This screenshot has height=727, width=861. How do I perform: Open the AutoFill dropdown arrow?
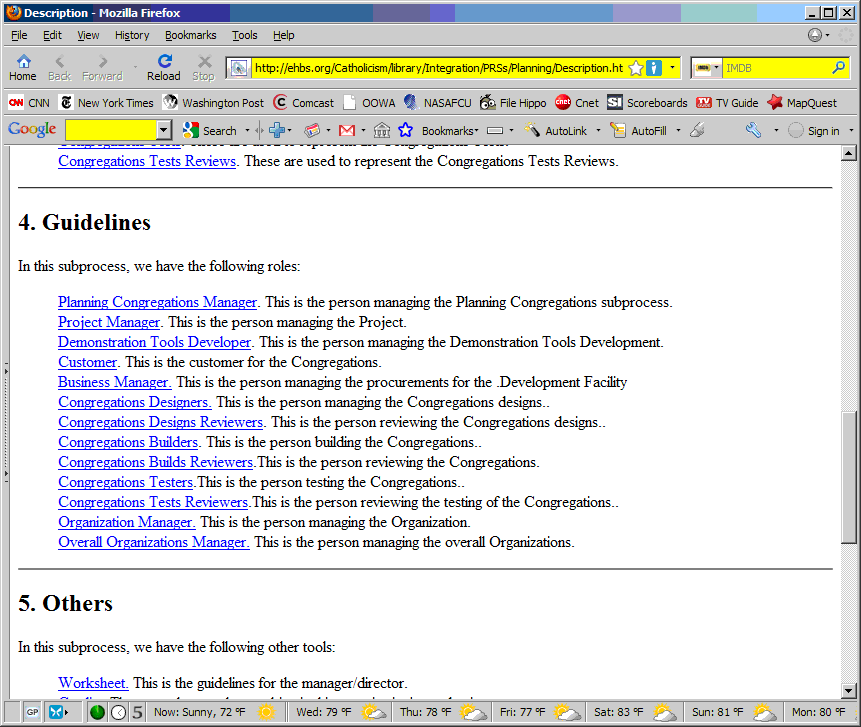pyautogui.click(x=679, y=131)
